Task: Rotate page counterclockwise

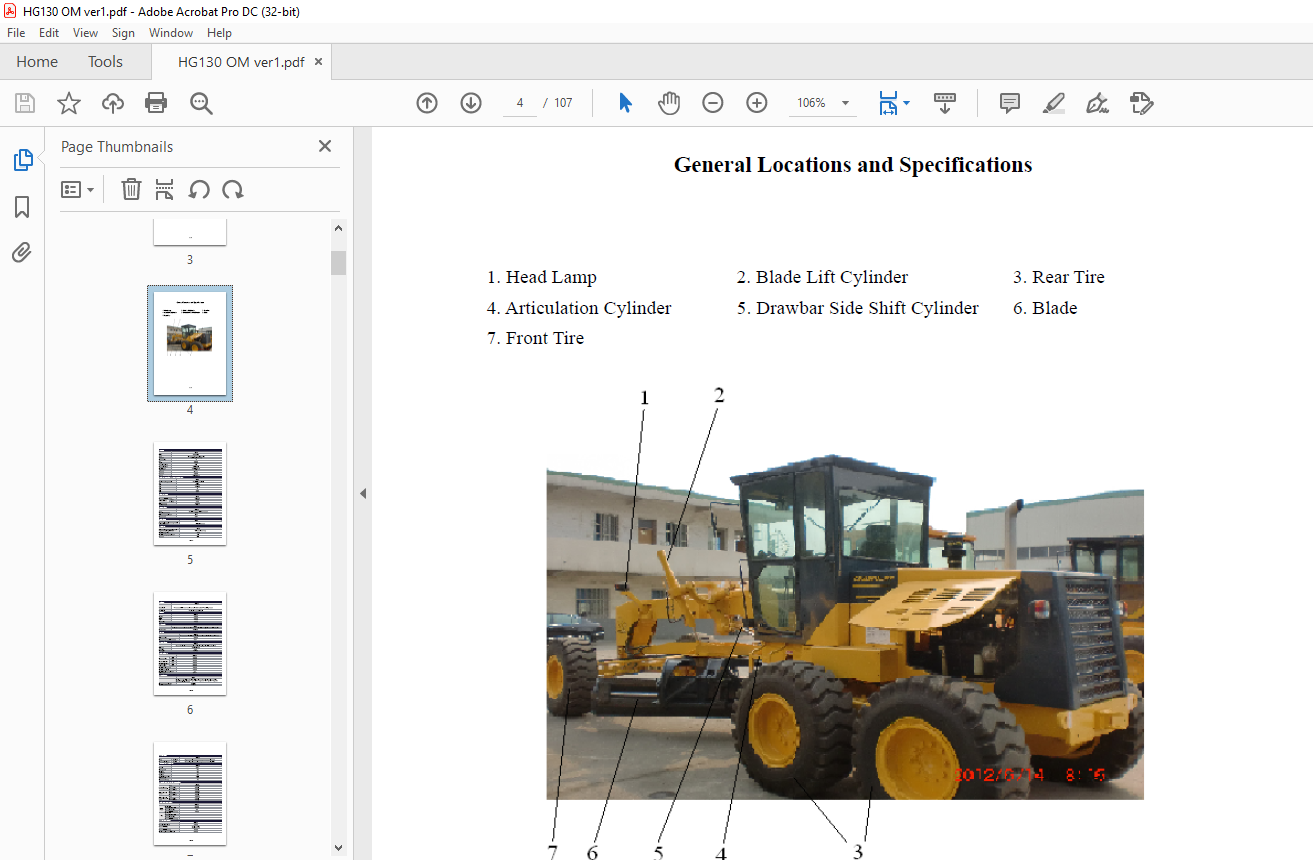Action: (x=199, y=189)
